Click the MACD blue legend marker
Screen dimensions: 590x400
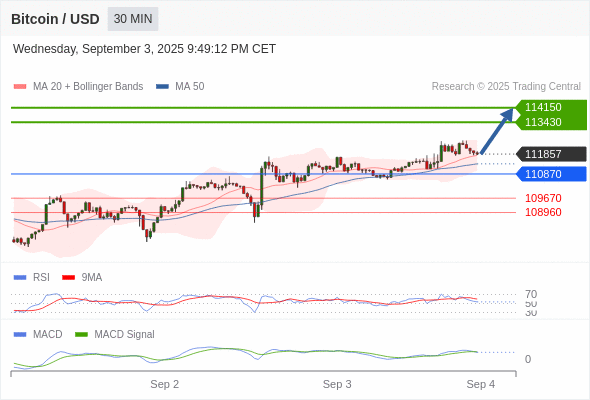click(x=20, y=335)
